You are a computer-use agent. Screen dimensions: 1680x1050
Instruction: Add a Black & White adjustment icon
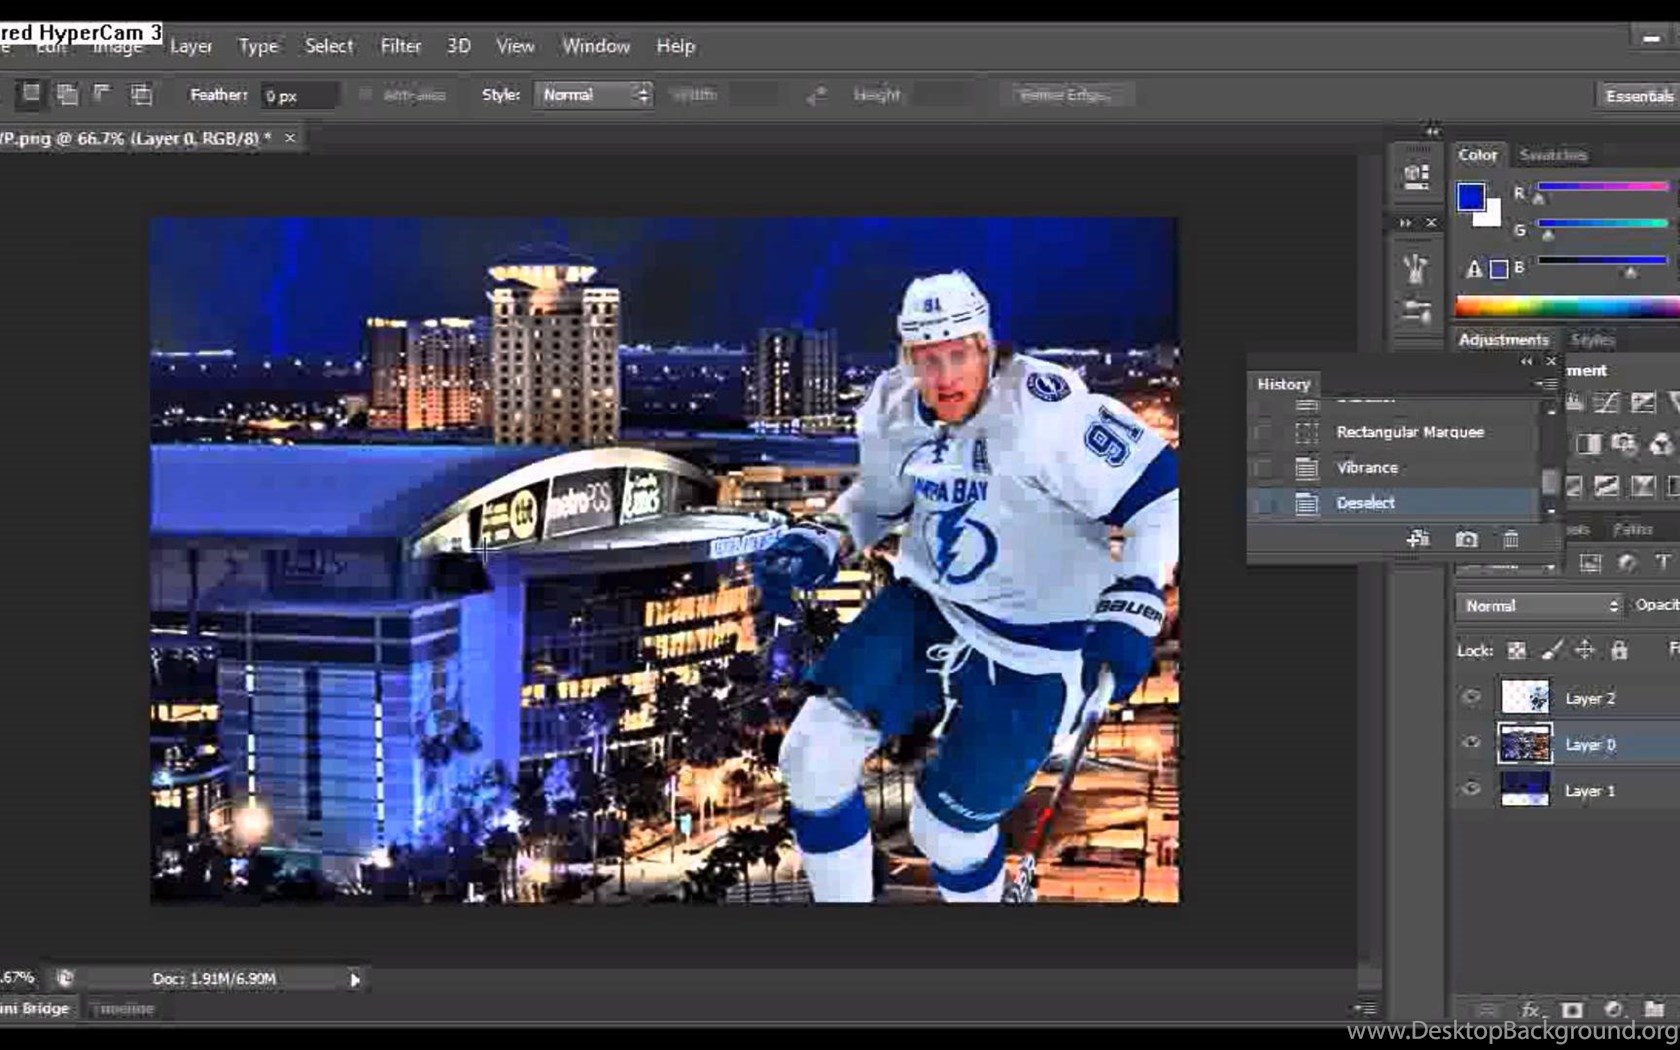(x=1588, y=443)
